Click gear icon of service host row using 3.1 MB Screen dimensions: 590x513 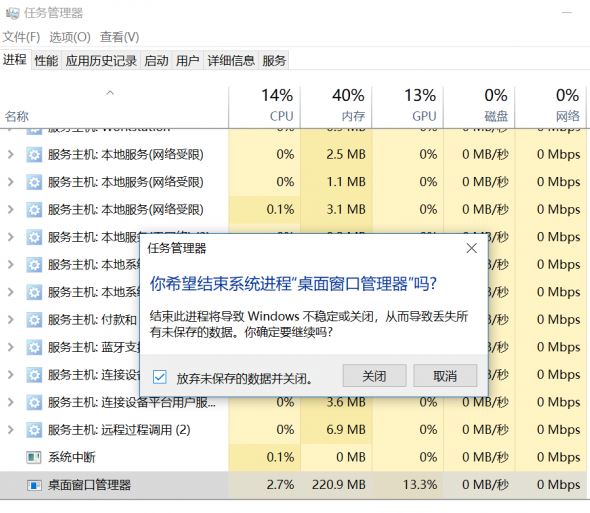tap(34, 210)
